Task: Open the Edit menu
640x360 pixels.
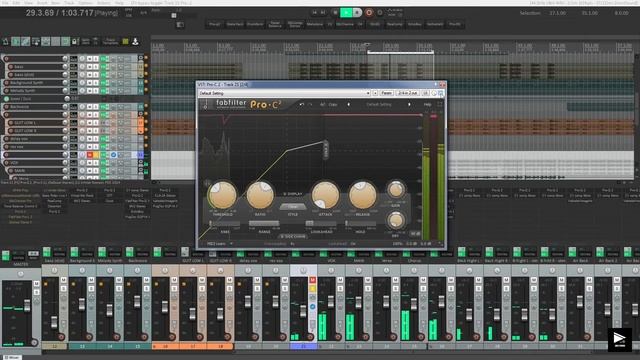Action: coord(16,3)
